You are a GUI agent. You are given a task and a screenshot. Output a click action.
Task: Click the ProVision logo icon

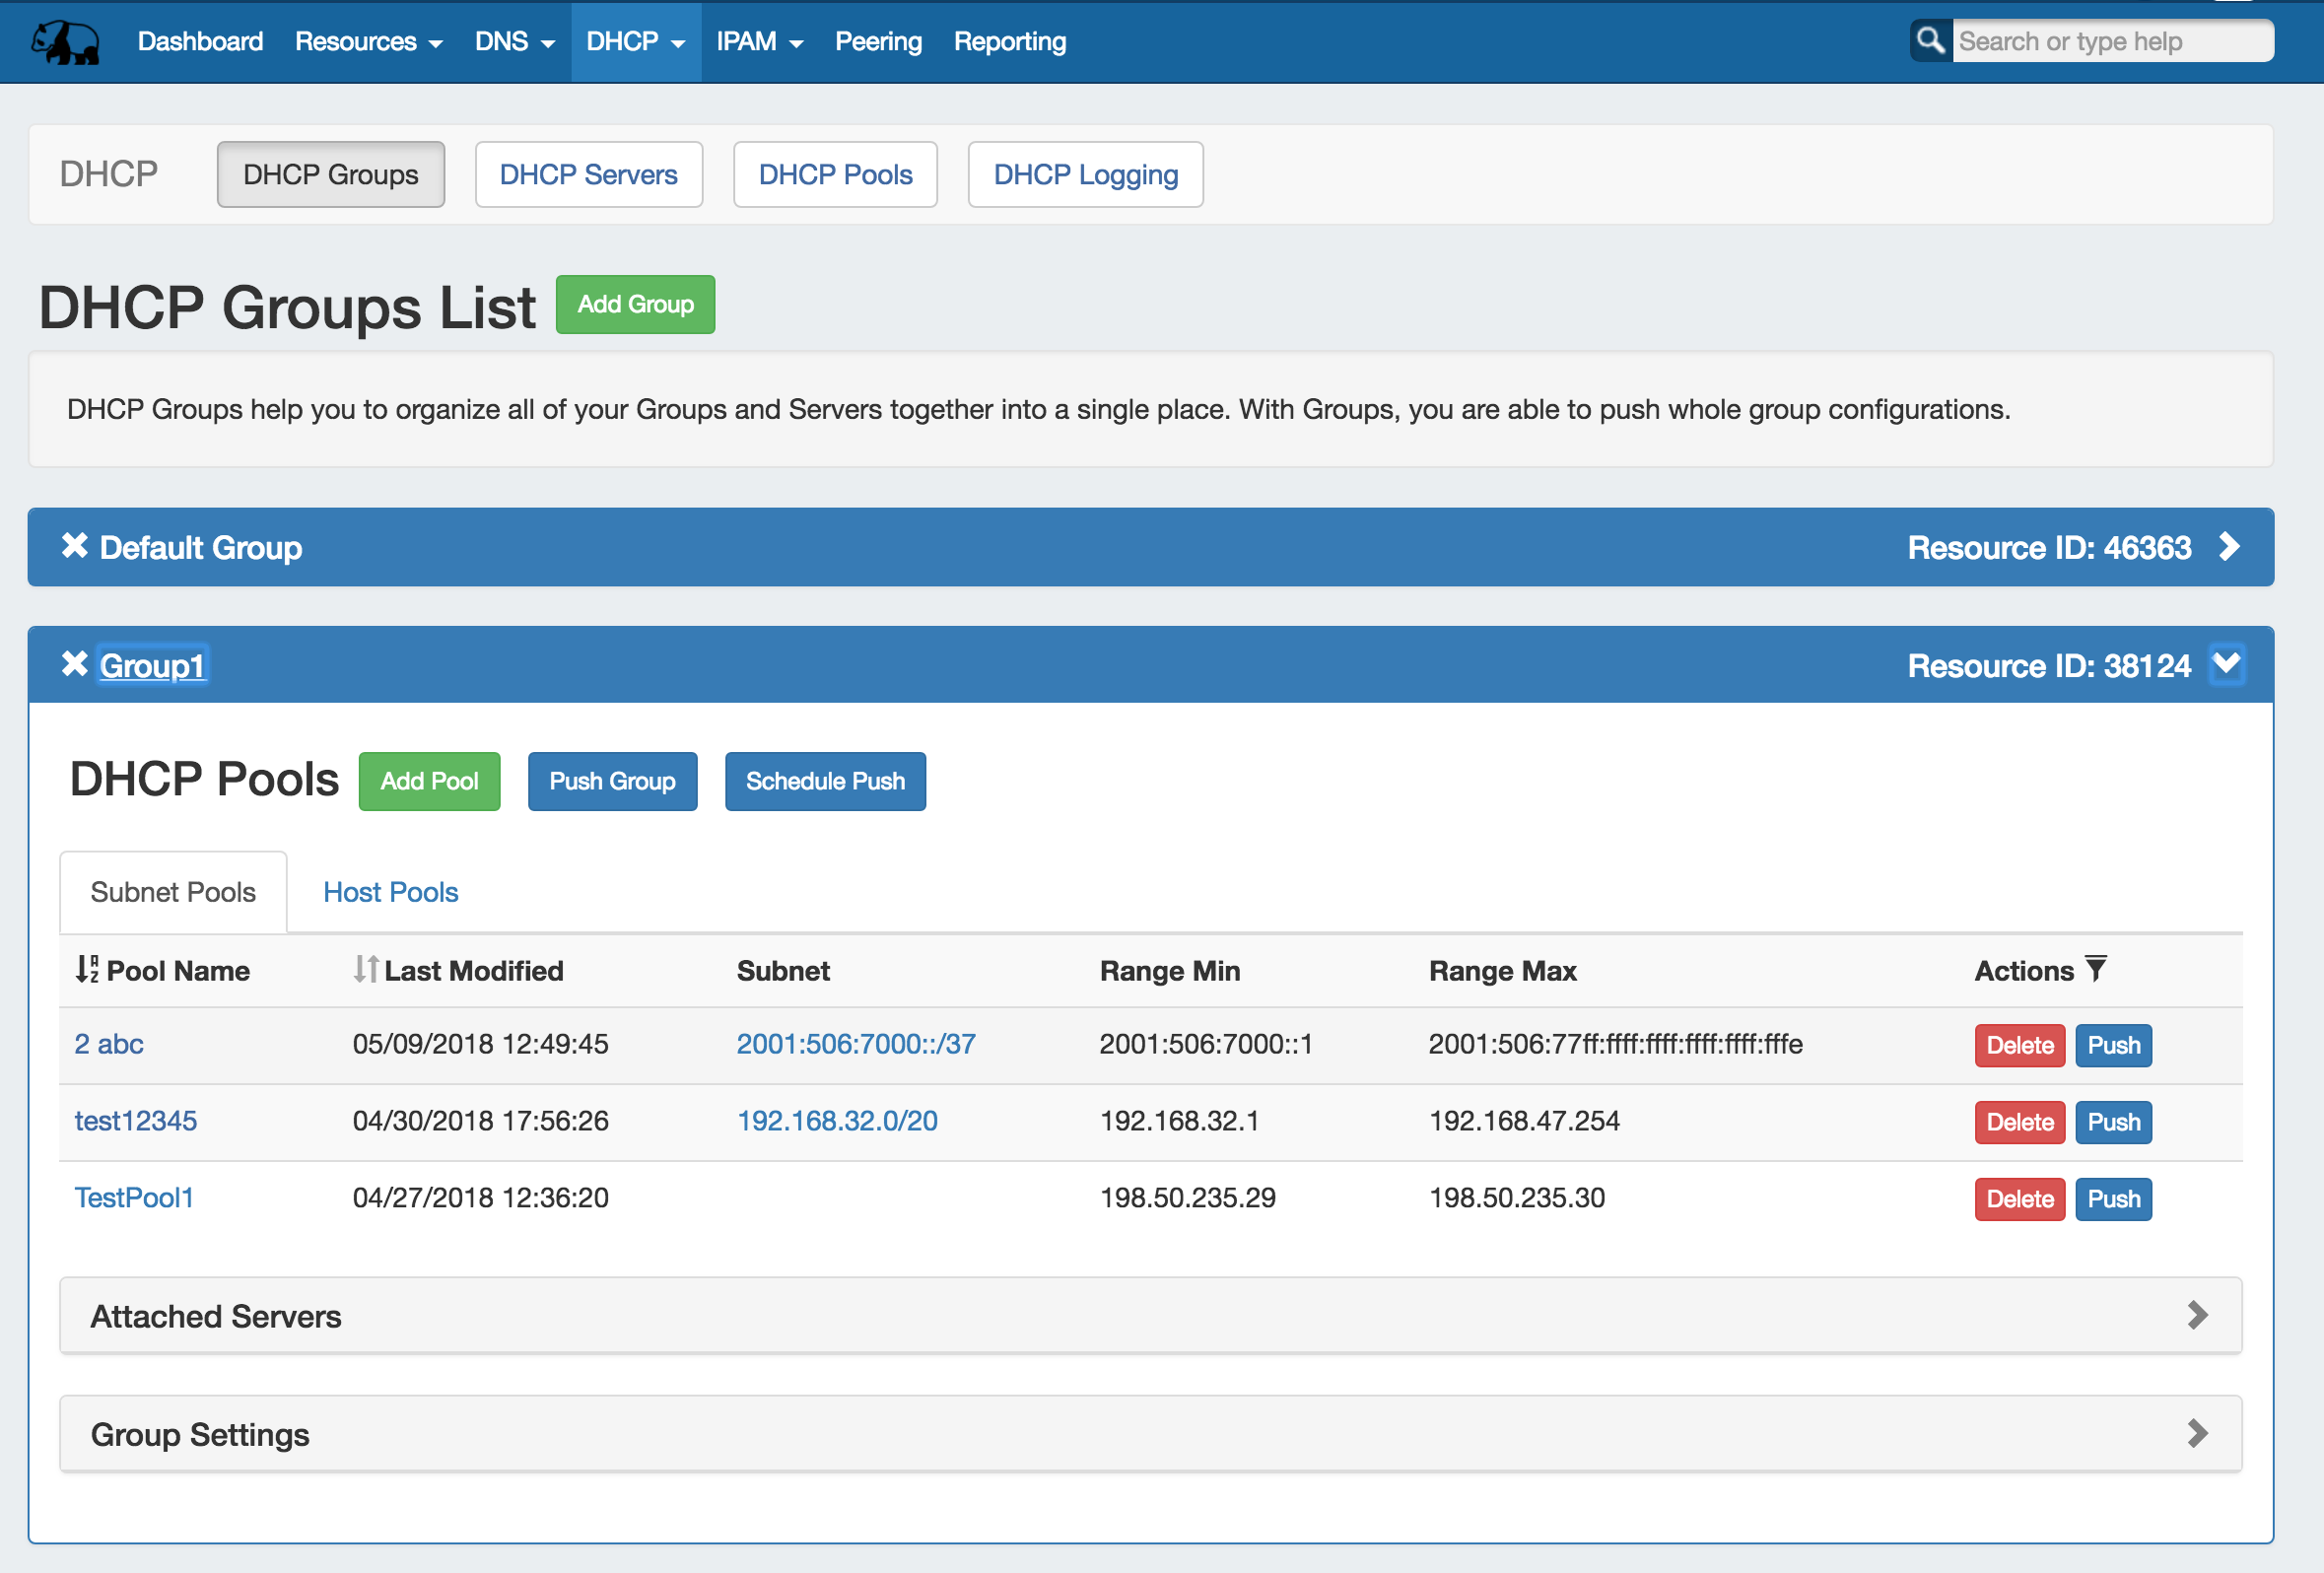(65, 42)
